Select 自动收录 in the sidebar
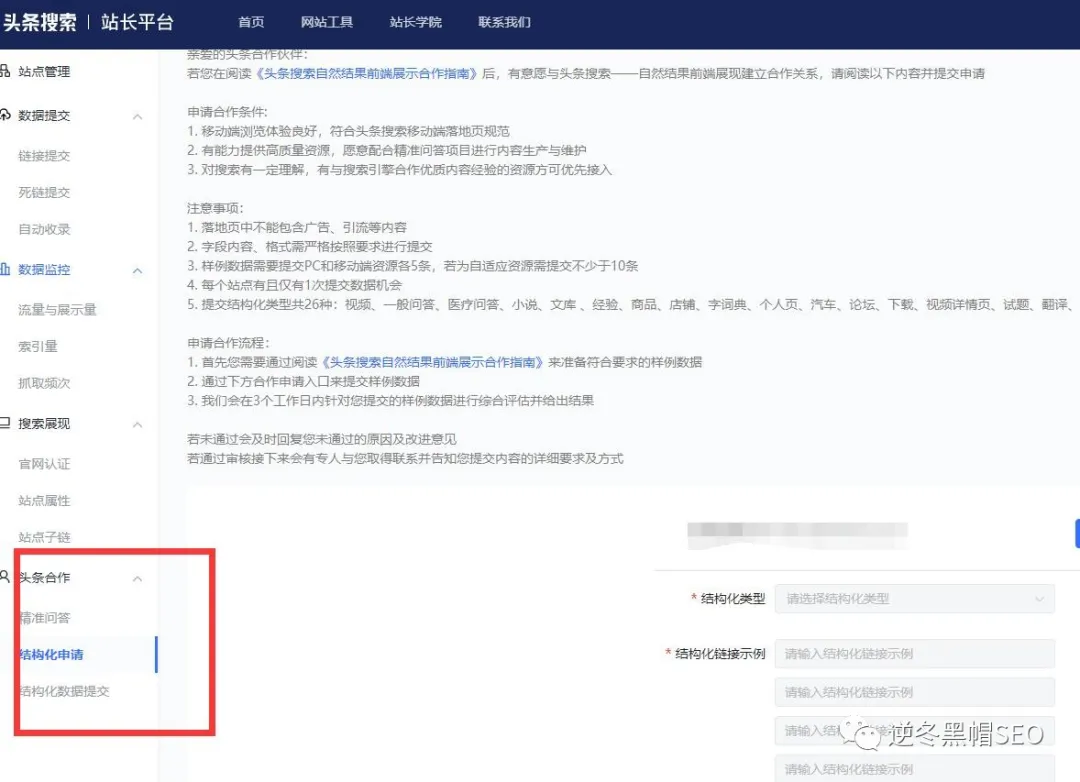The height and width of the screenshot is (782, 1080). pyautogui.click(x=42, y=228)
